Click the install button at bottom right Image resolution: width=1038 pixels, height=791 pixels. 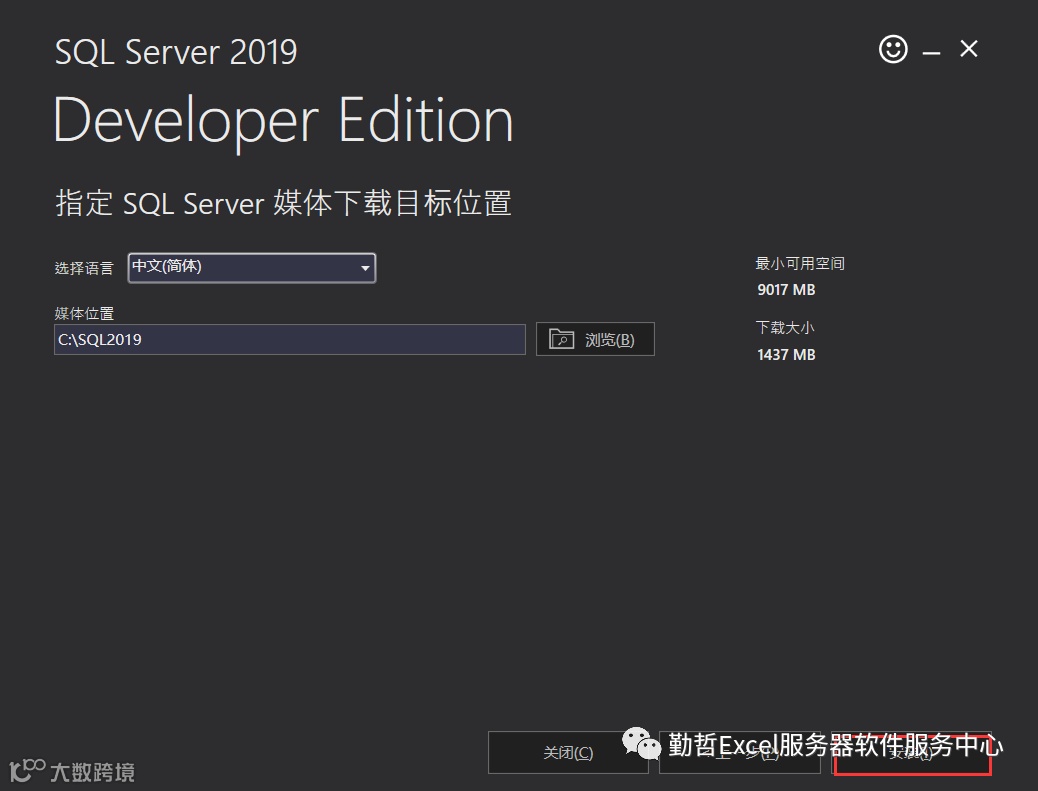coord(912,753)
